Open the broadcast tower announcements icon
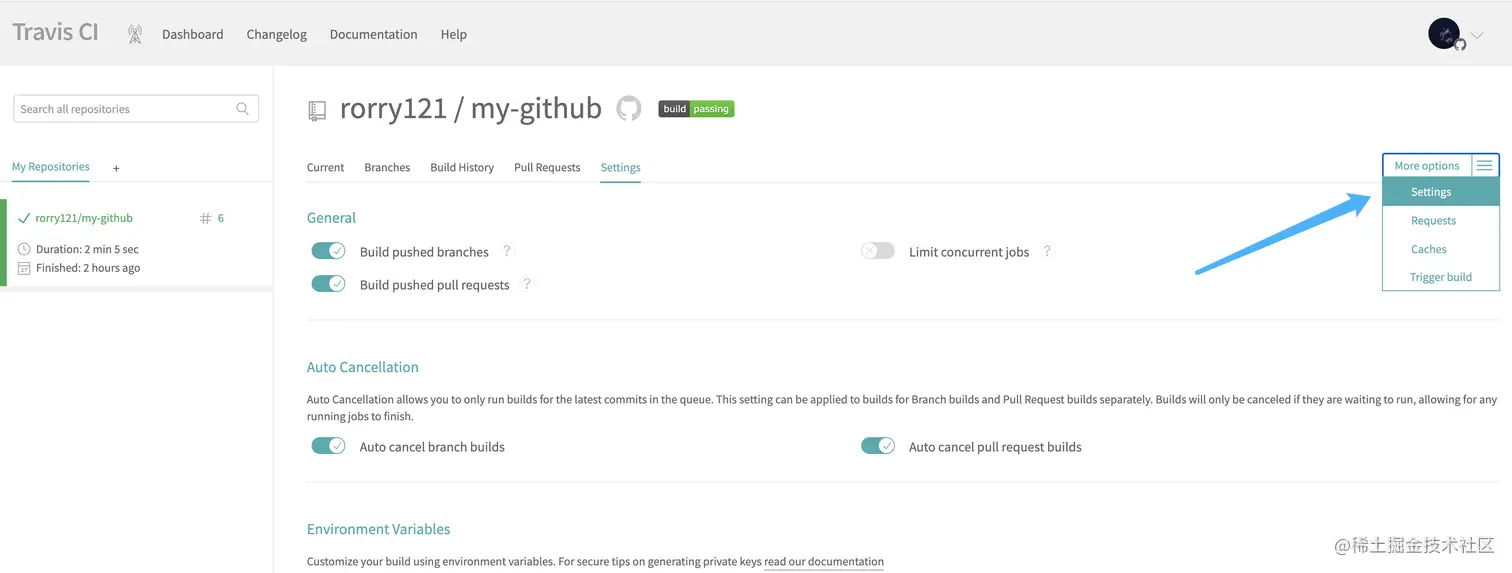 pyautogui.click(x=135, y=34)
